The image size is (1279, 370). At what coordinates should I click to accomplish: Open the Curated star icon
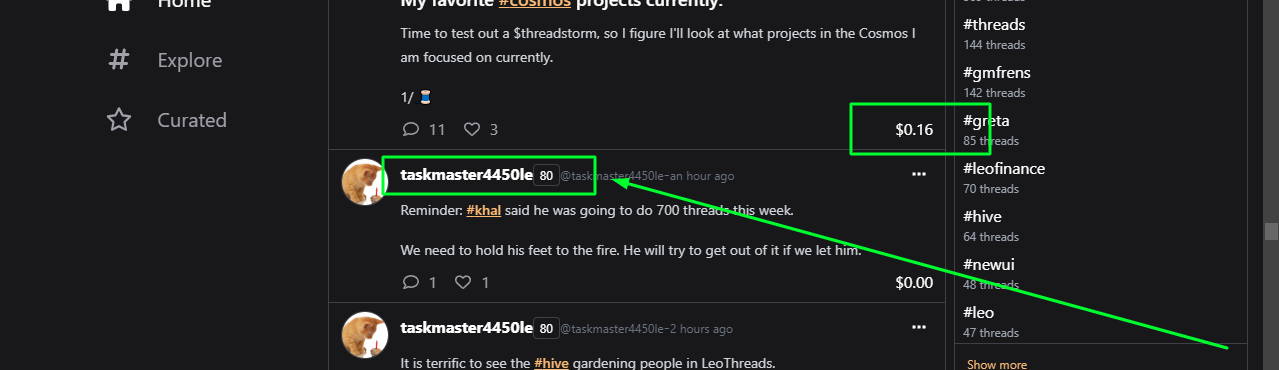pyautogui.click(x=119, y=120)
